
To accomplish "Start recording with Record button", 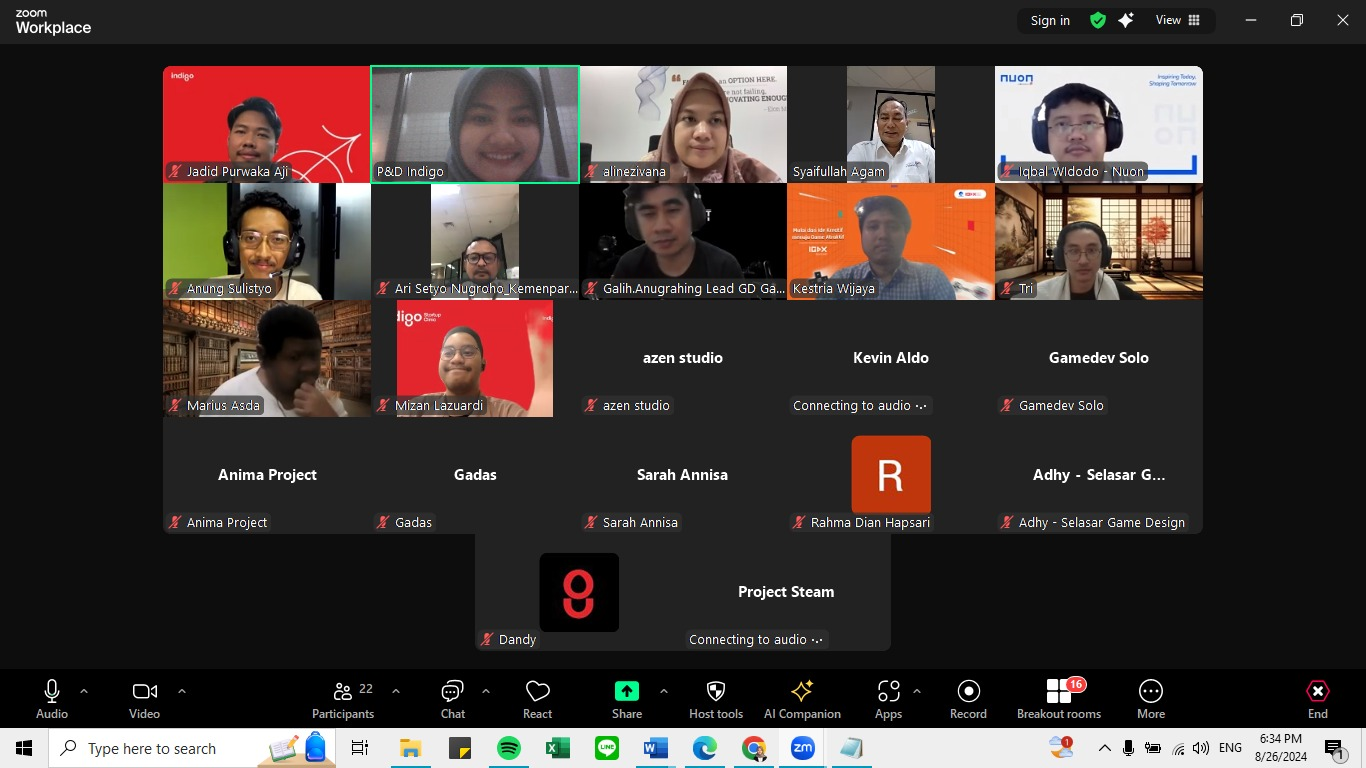I will pos(968,699).
